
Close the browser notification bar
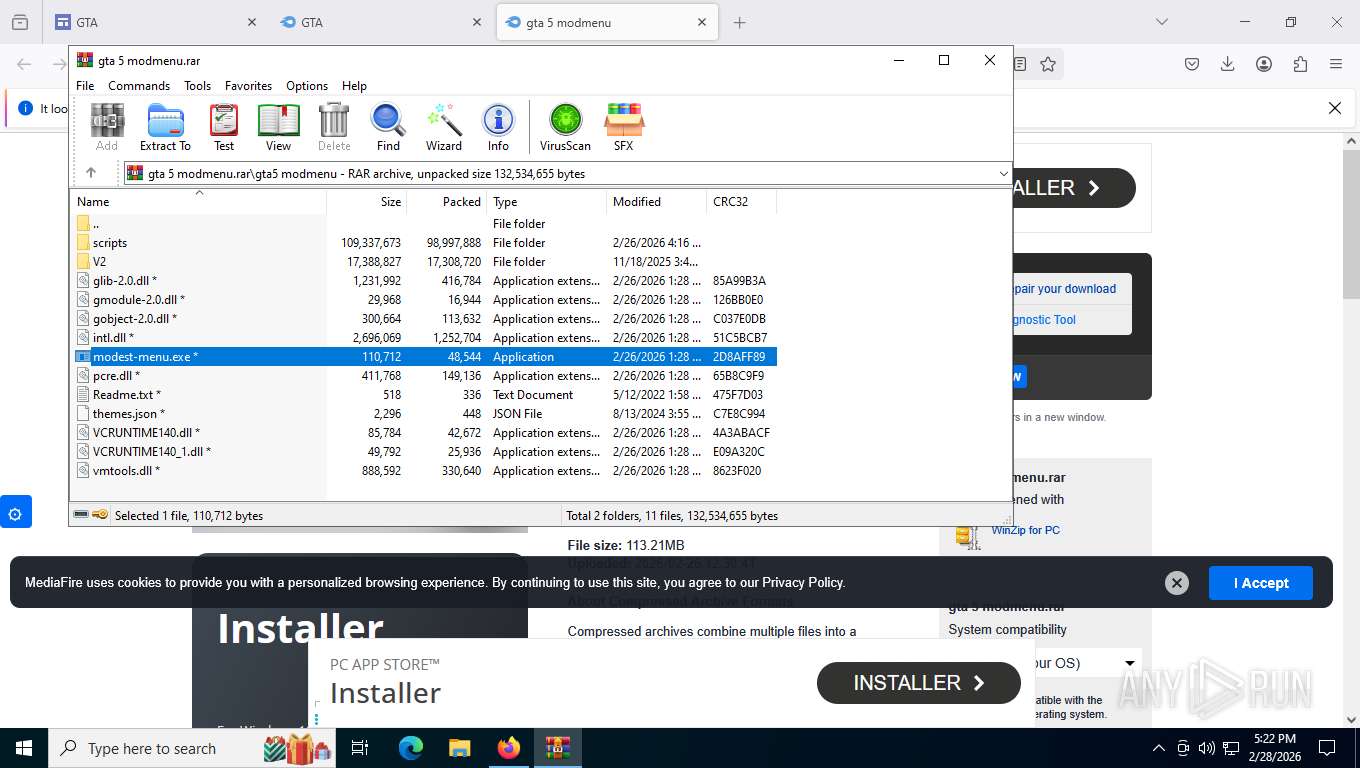pos(1334,108)
